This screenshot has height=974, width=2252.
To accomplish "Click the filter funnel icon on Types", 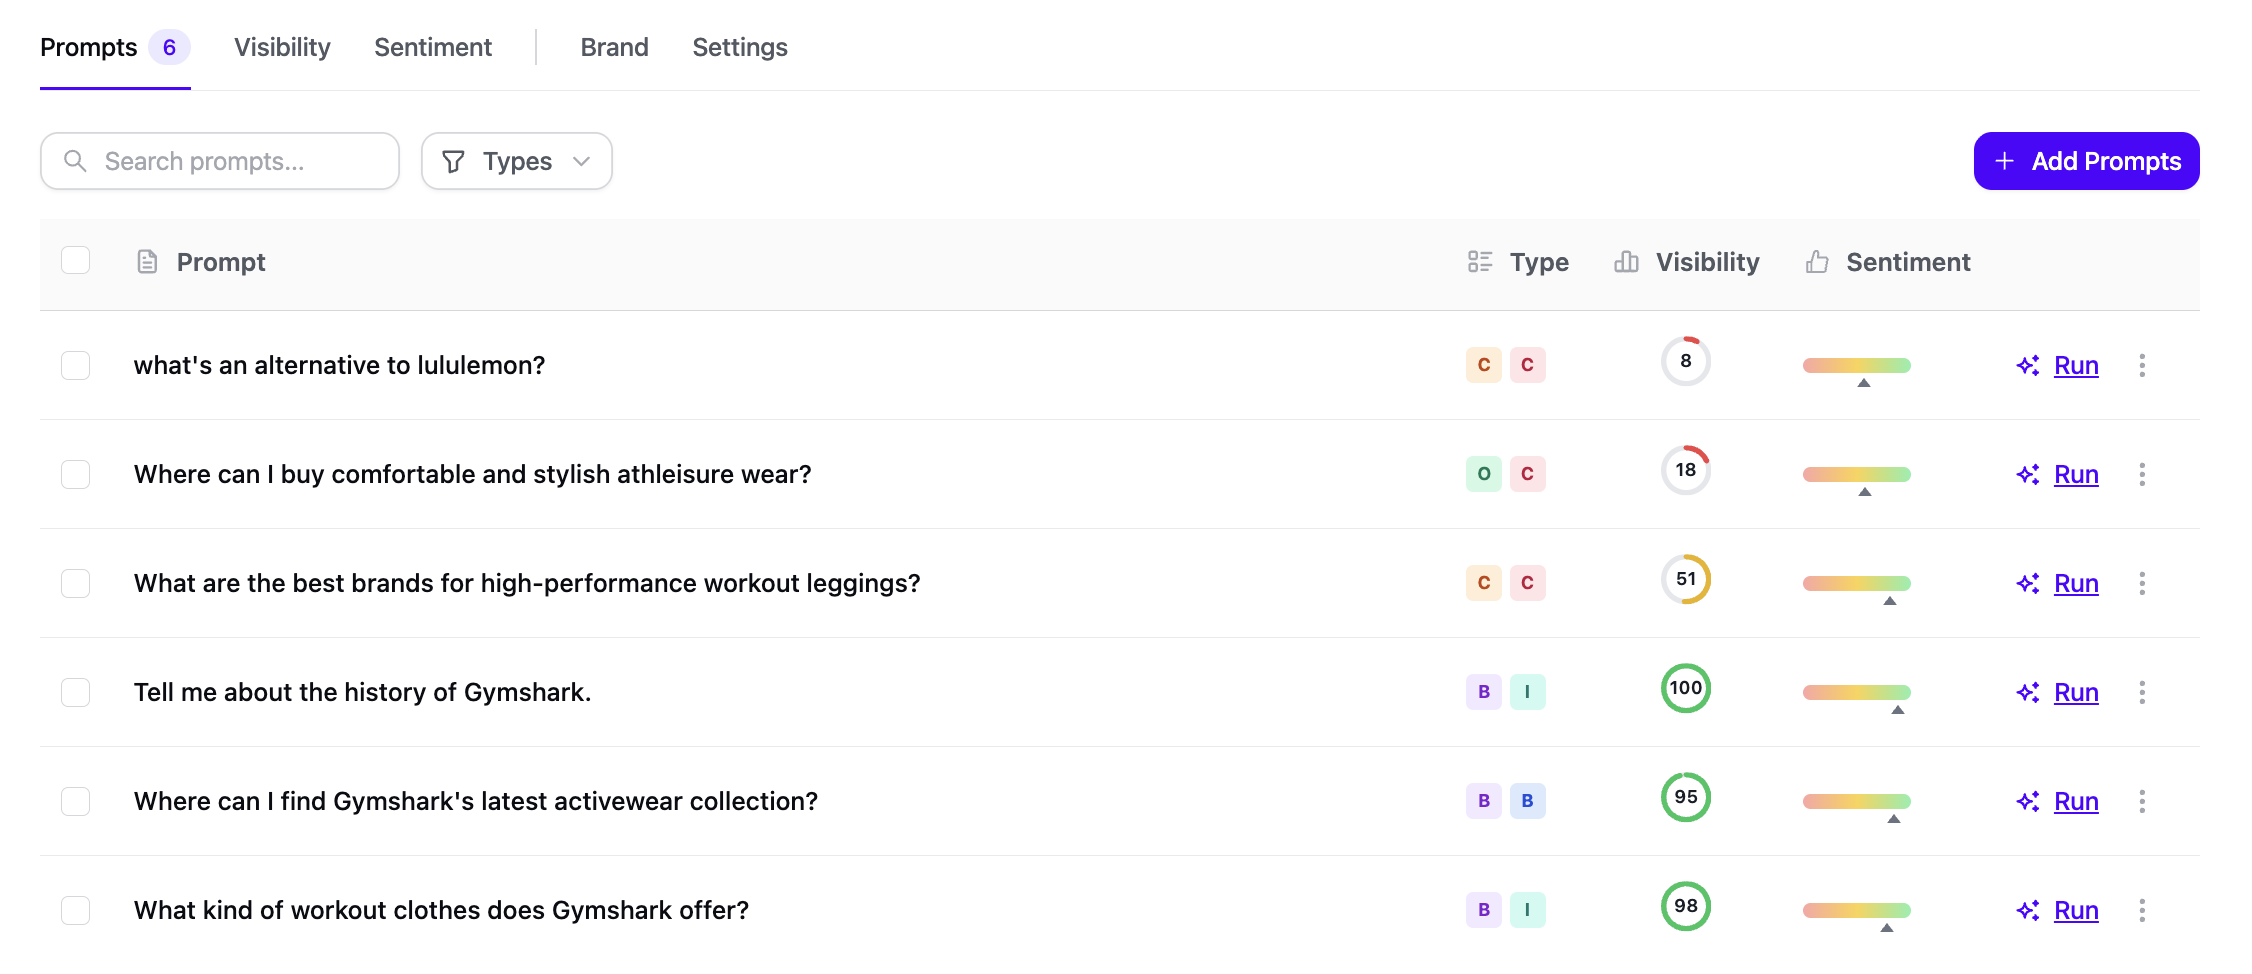I will [x=454, y=161].
